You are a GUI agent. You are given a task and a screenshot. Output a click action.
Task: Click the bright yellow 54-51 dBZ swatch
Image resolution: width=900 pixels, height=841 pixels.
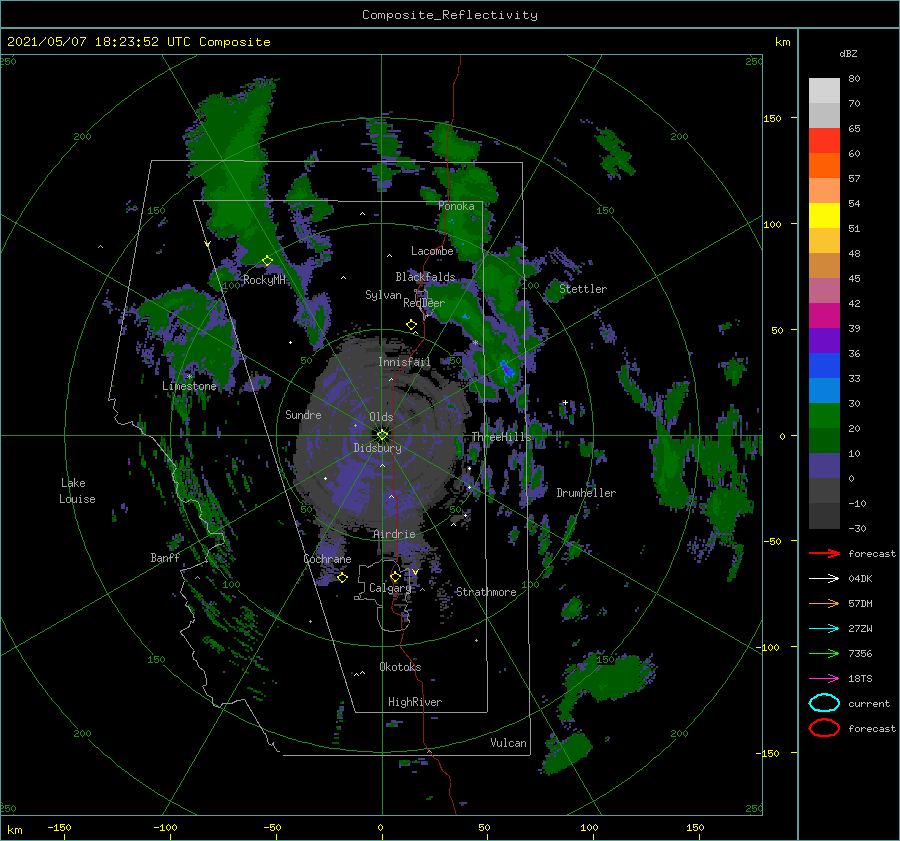(824, 216)
